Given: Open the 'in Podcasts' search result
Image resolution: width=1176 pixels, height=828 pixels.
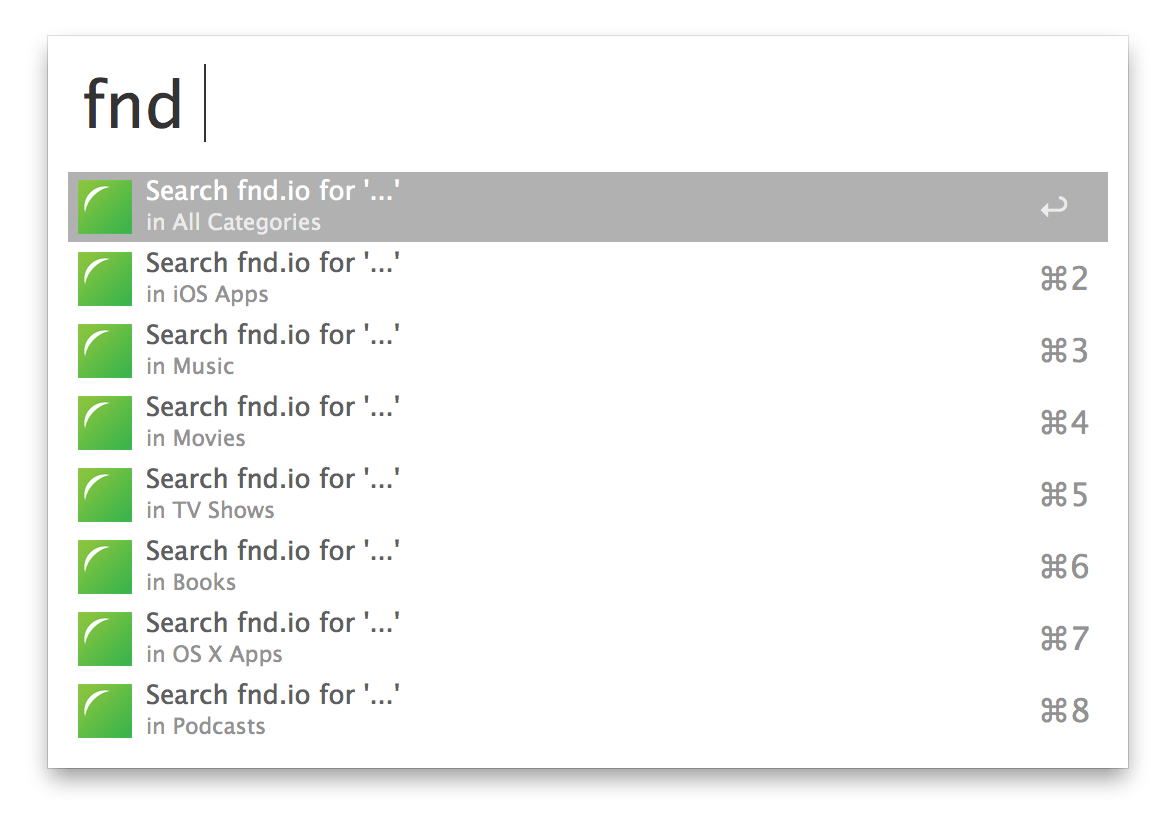Looking at the screenshot, I should pyautogui.click(x=588, y=711).
